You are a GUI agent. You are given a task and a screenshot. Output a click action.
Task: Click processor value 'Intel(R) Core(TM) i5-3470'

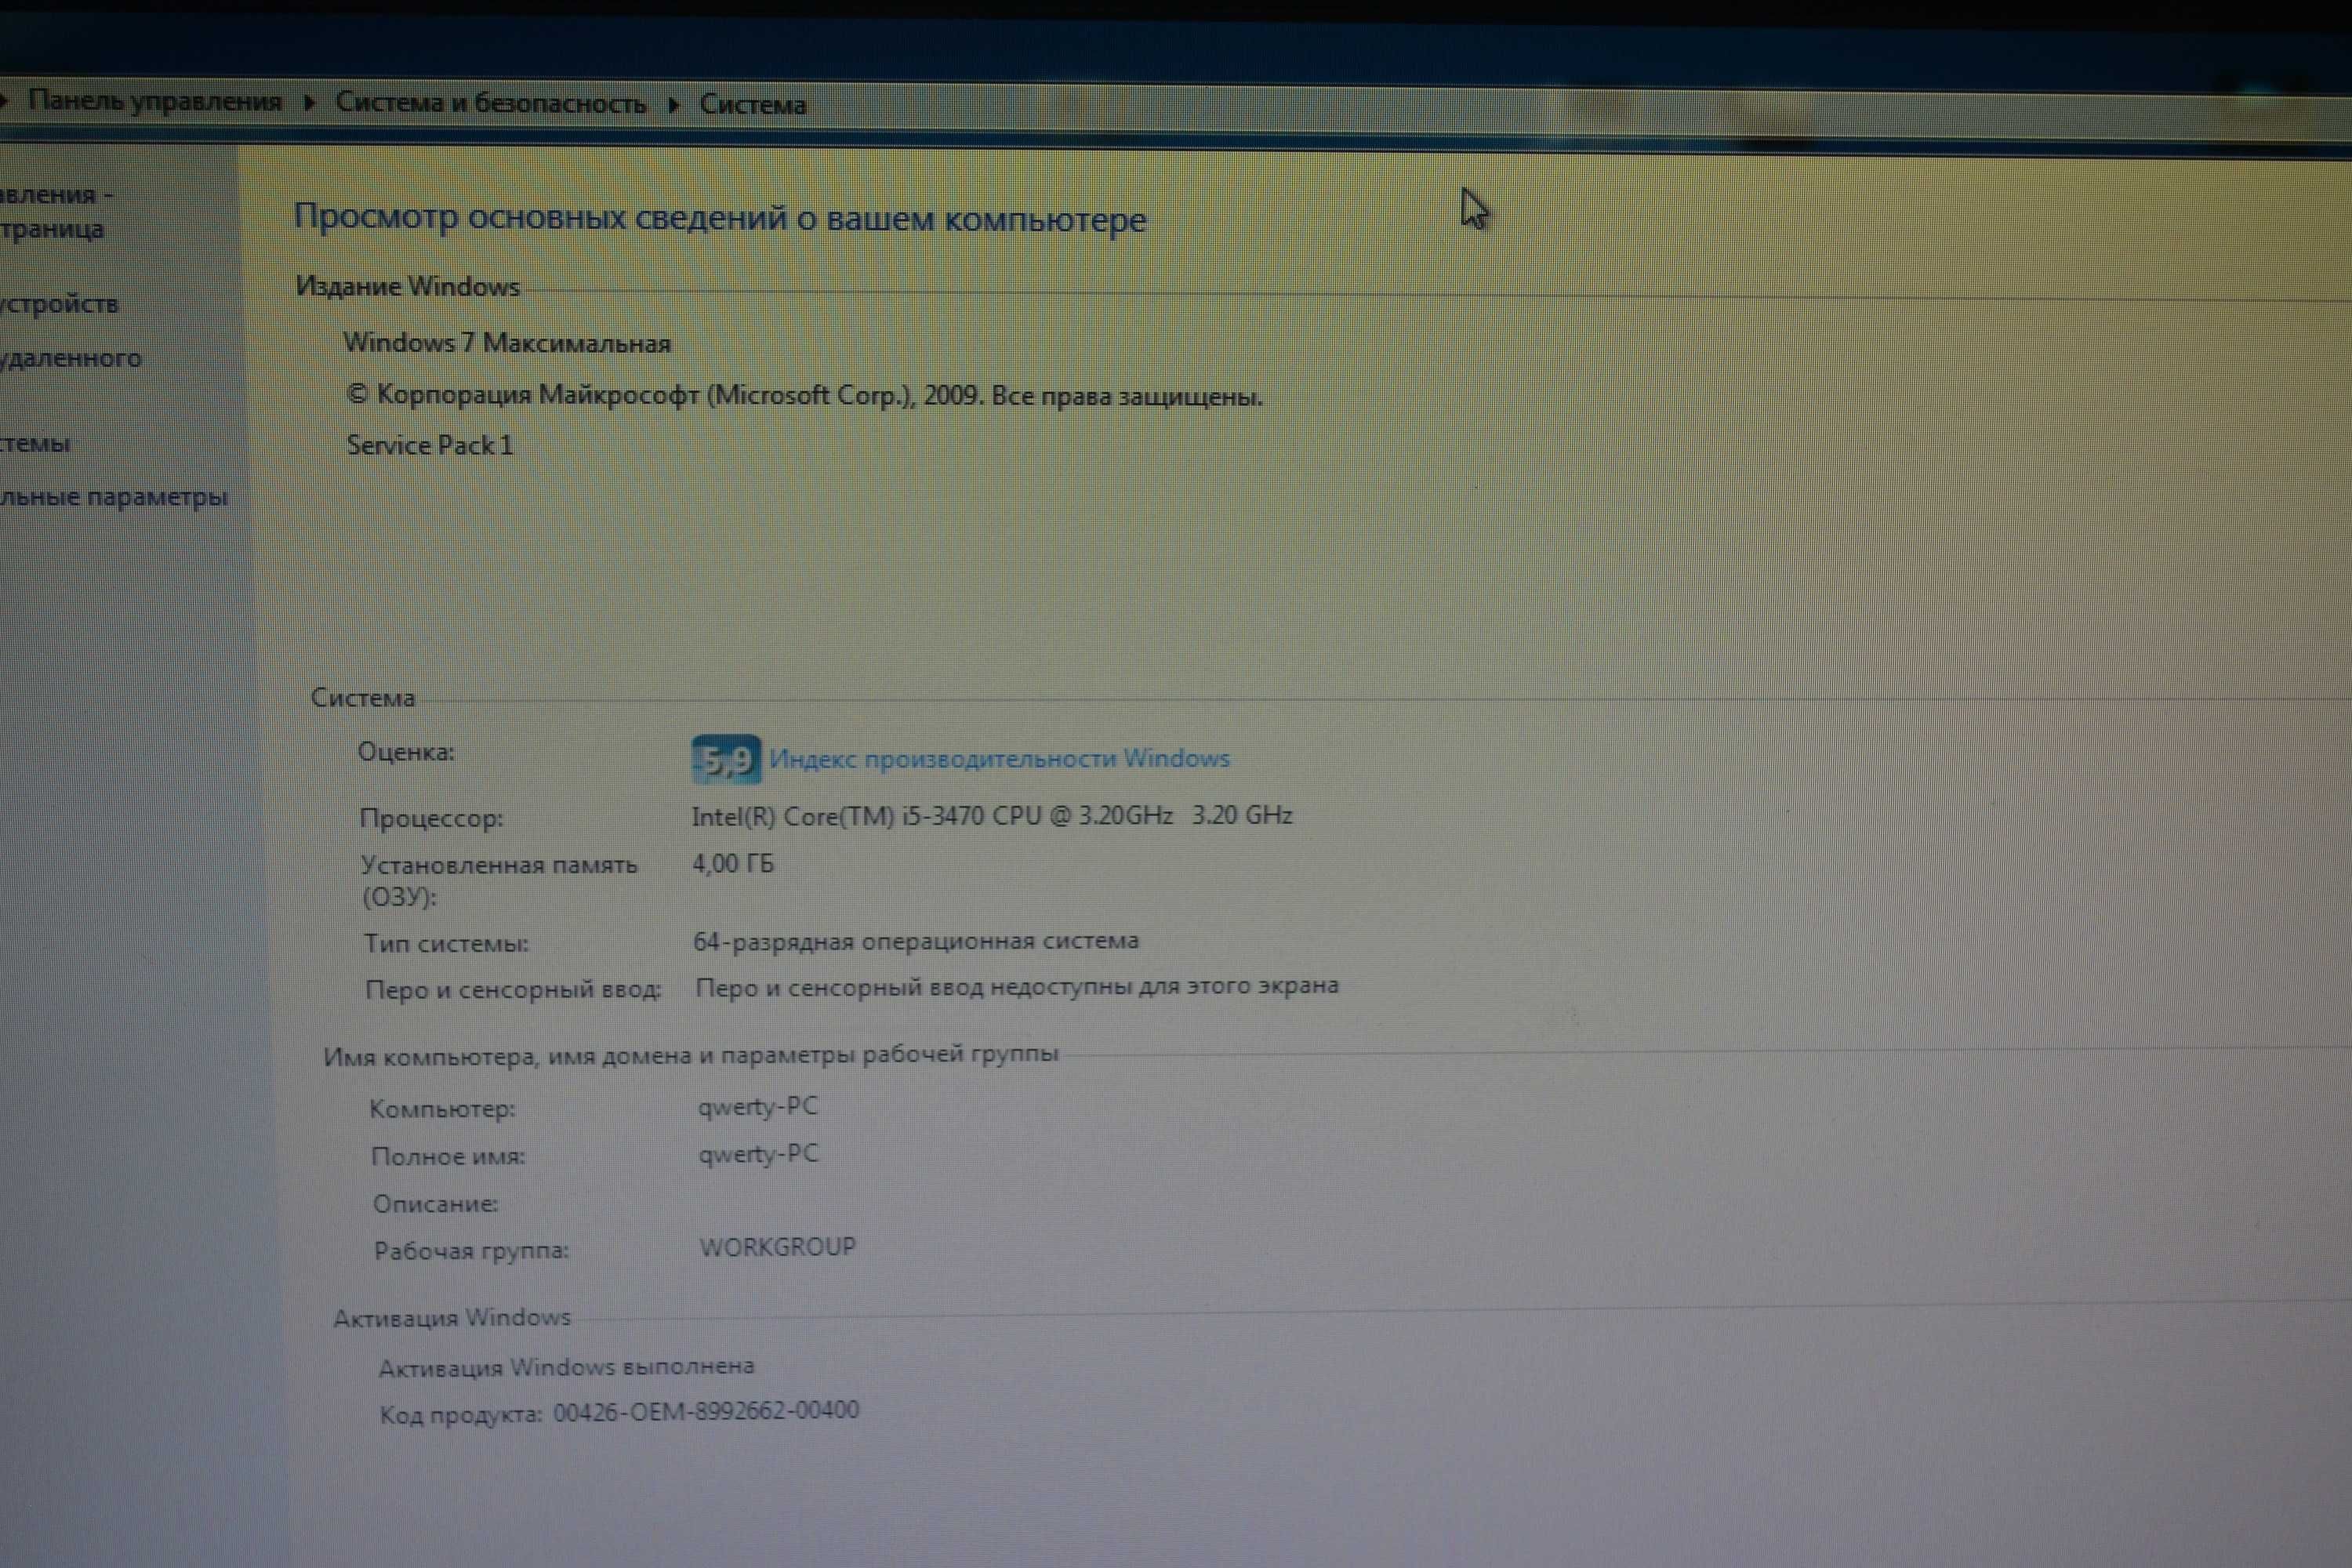coord(992,816)
